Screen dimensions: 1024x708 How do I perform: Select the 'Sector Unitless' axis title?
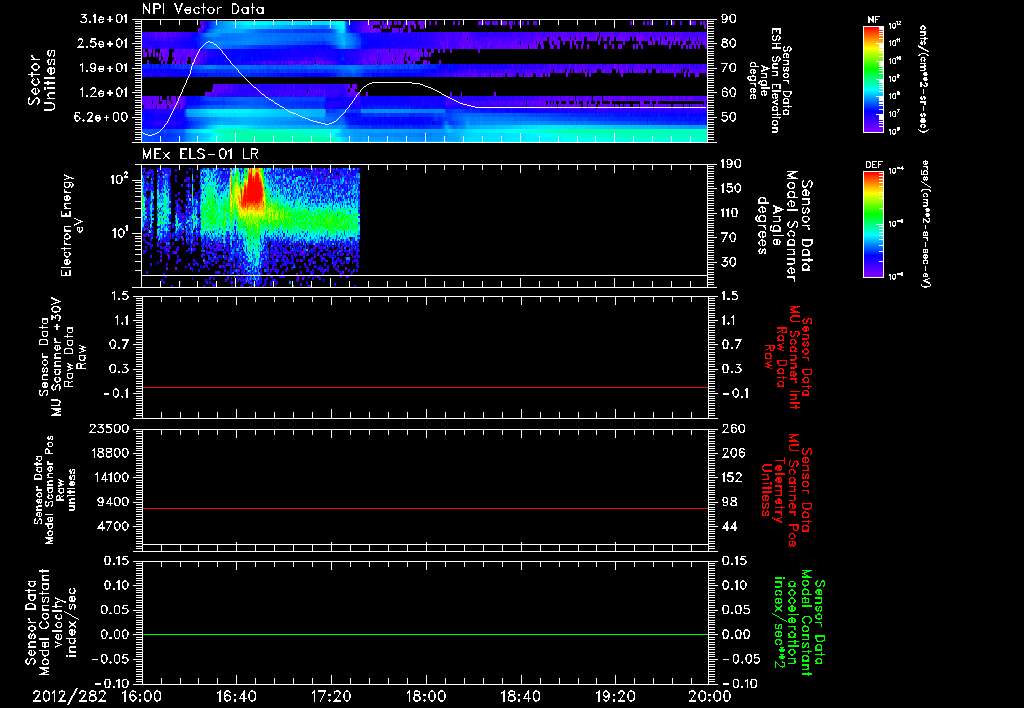pyautogui.click(x=42, y=80)
